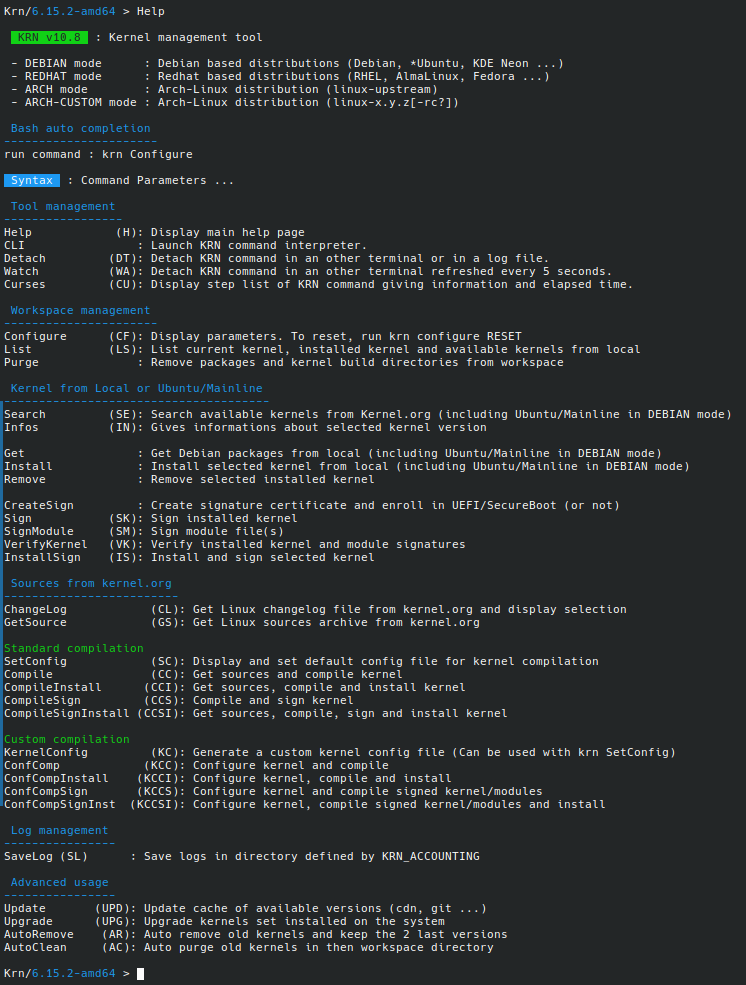Click the 'GetSource' command name
Screen dimensions: 746x985
(x=35, y=623)
